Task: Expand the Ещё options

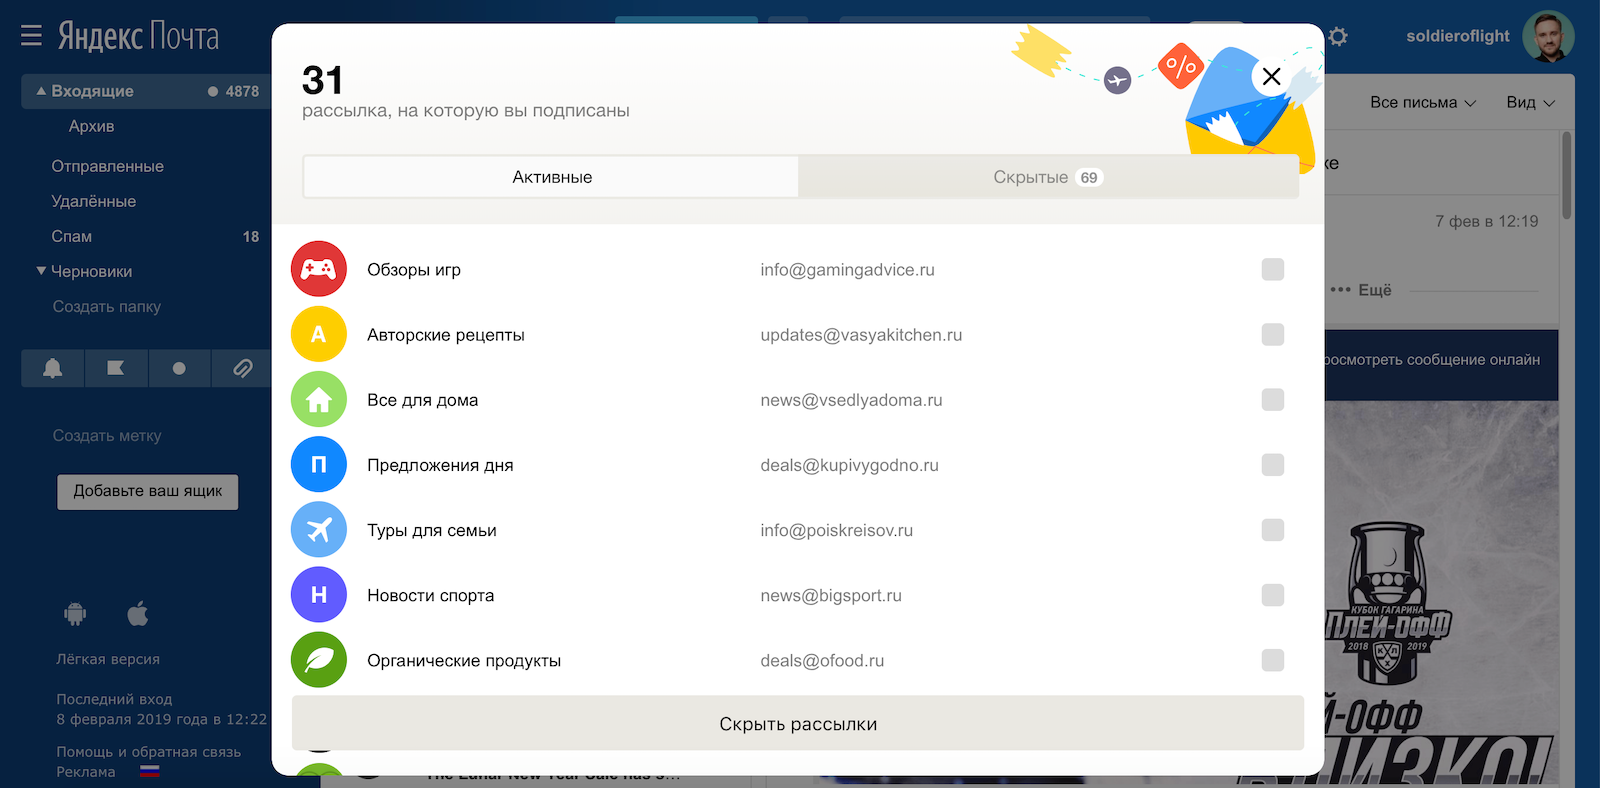Action: tap(1361, 290)
